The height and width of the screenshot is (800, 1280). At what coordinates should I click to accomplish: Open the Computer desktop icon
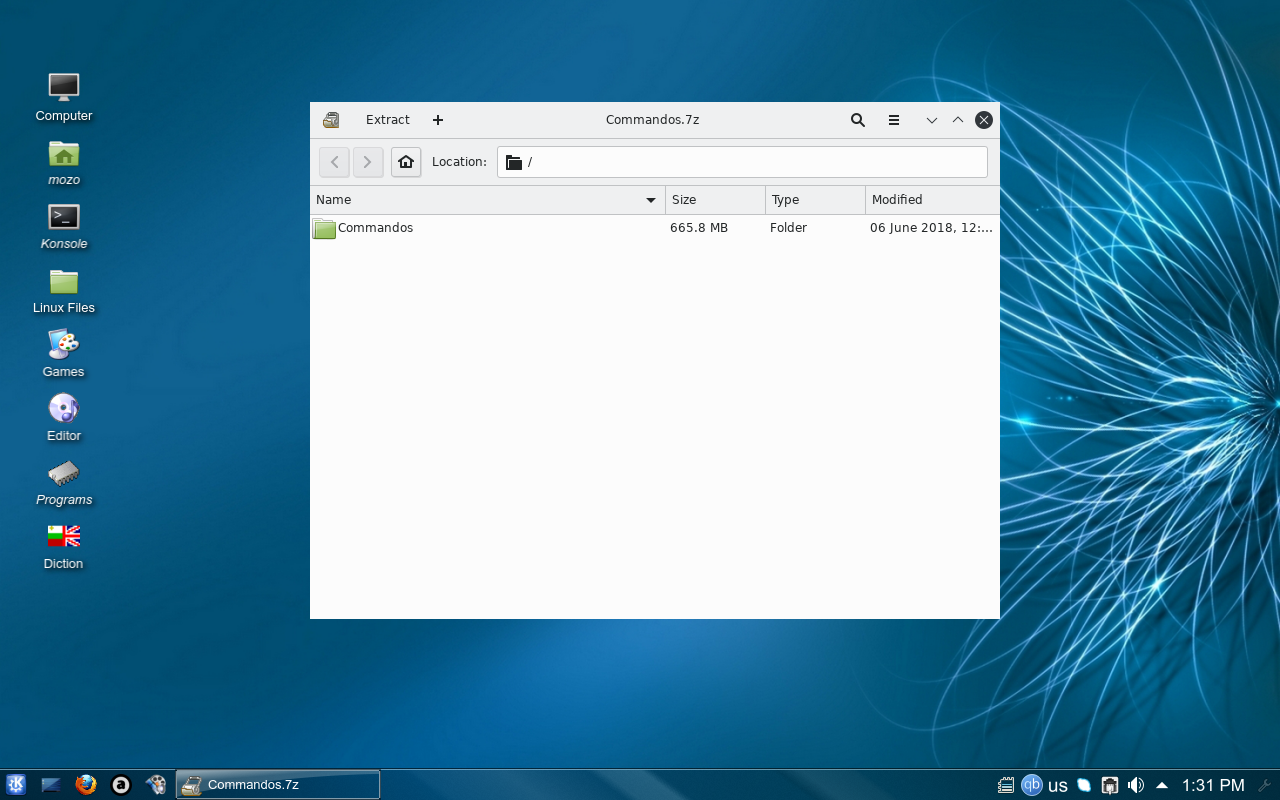[x=64, y=97]
